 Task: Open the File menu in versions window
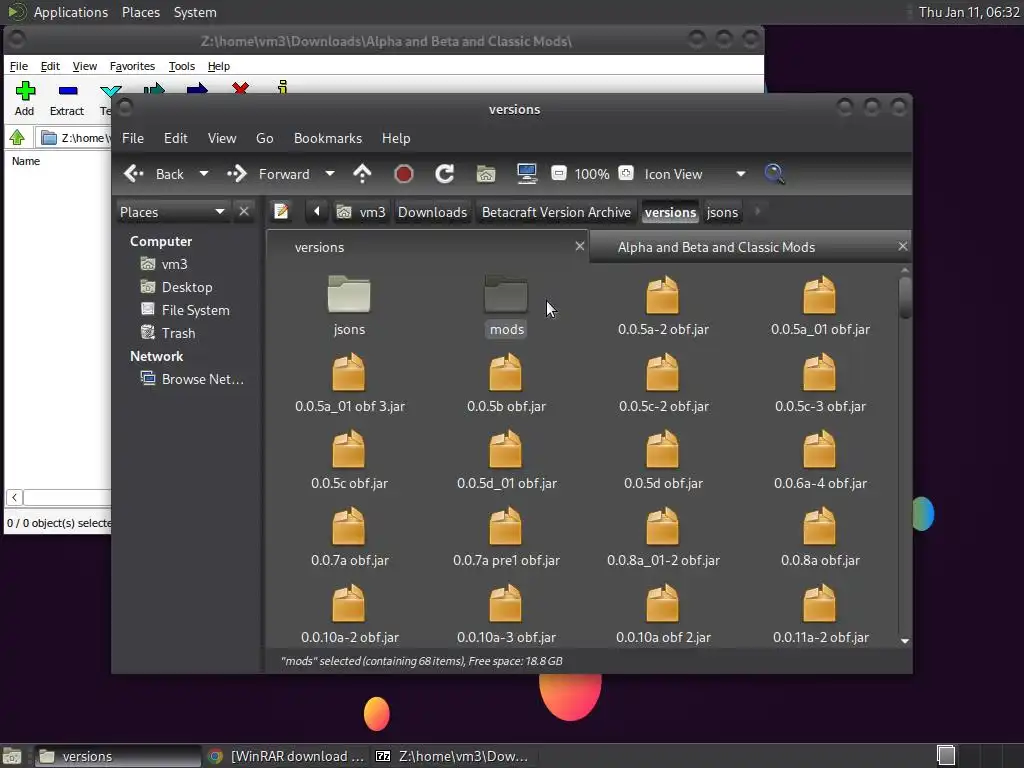point(133,138)
